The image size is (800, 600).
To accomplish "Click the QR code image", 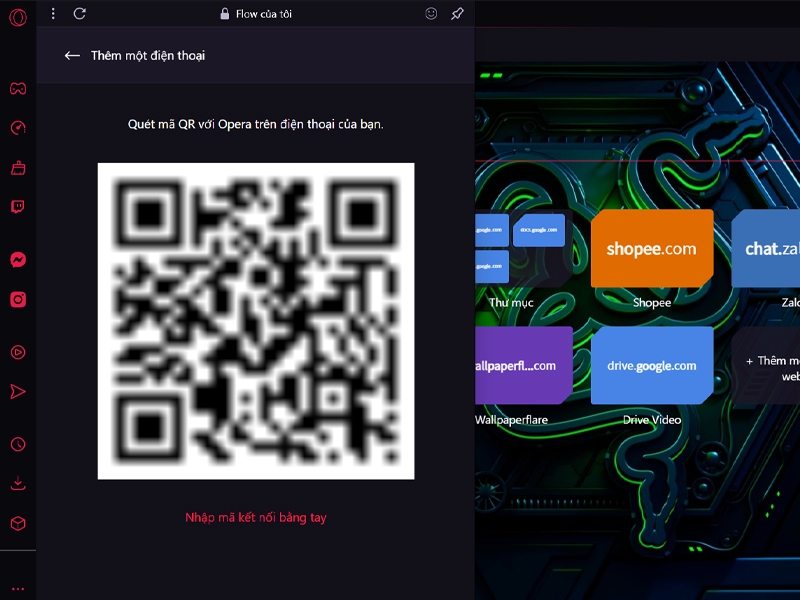I will coord(256,321).
